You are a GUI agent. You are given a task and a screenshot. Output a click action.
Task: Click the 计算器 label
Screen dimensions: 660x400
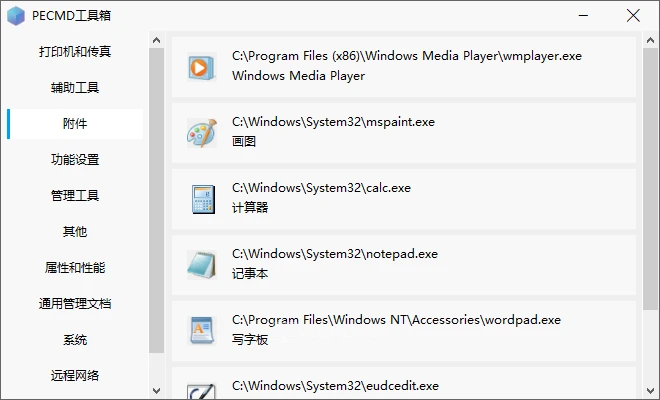pos(250,208)
